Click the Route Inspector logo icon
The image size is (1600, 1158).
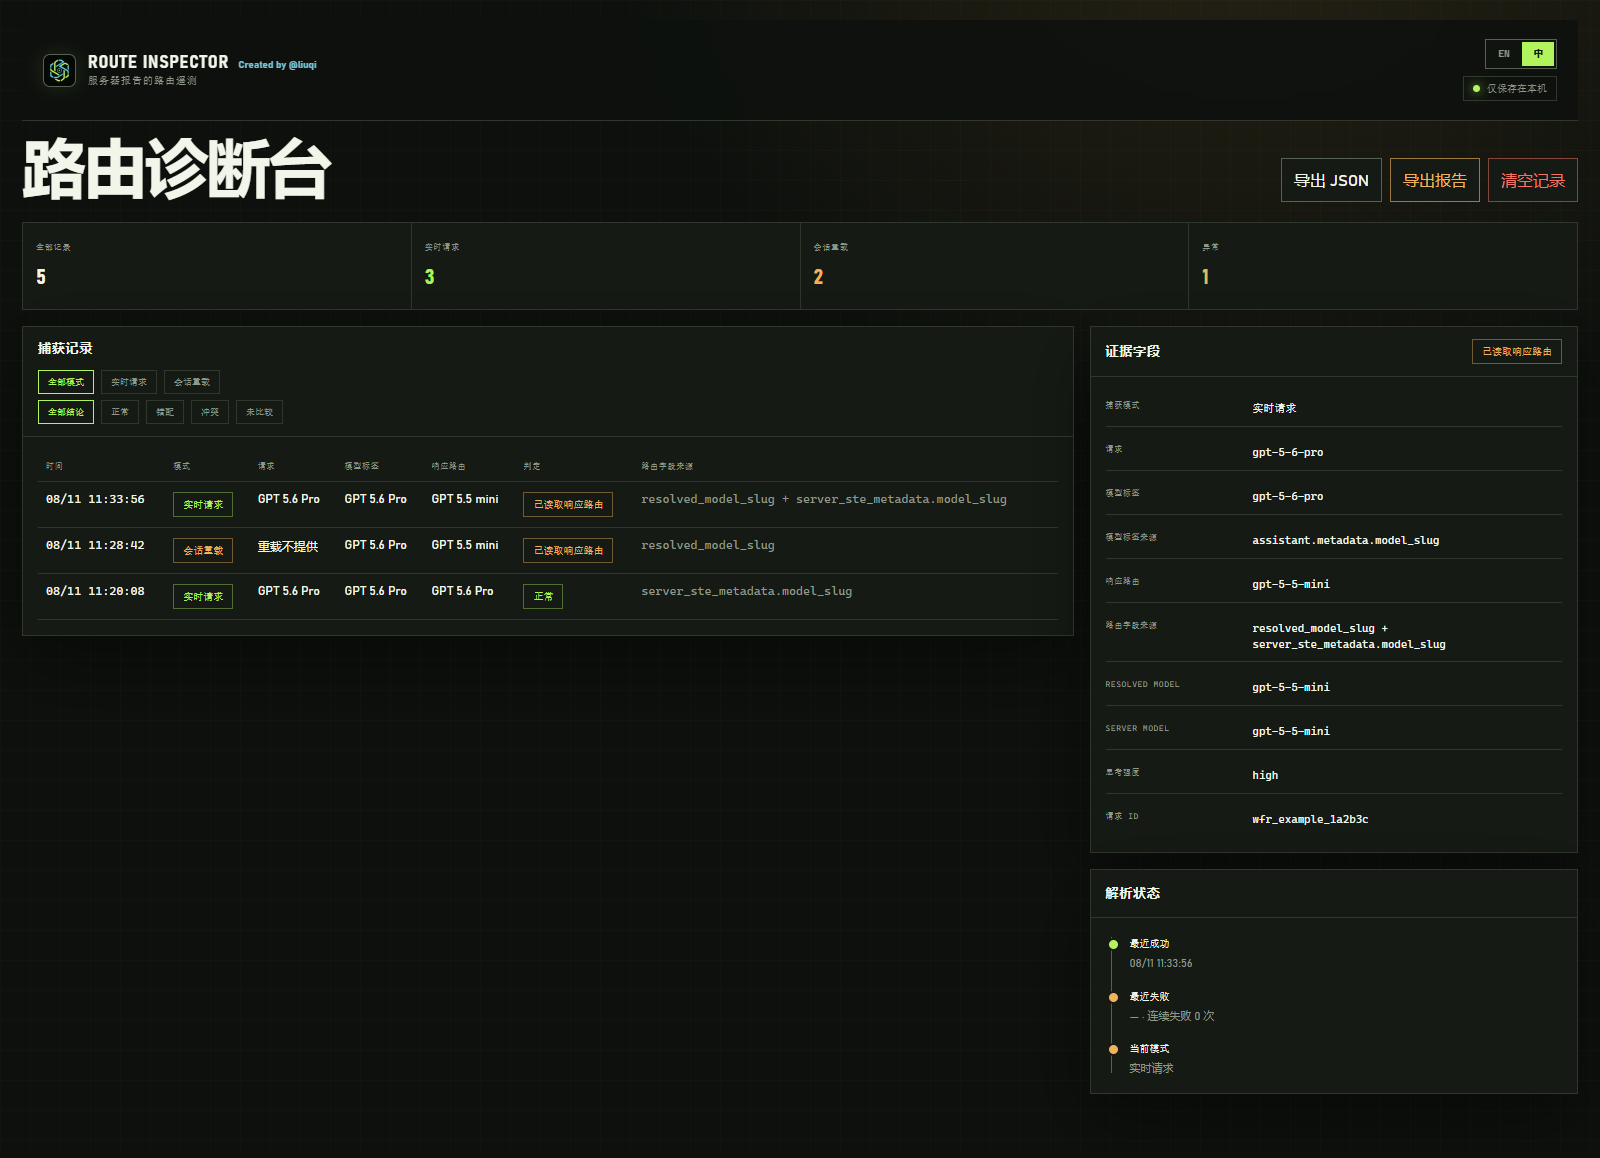[x=60, y=70]
